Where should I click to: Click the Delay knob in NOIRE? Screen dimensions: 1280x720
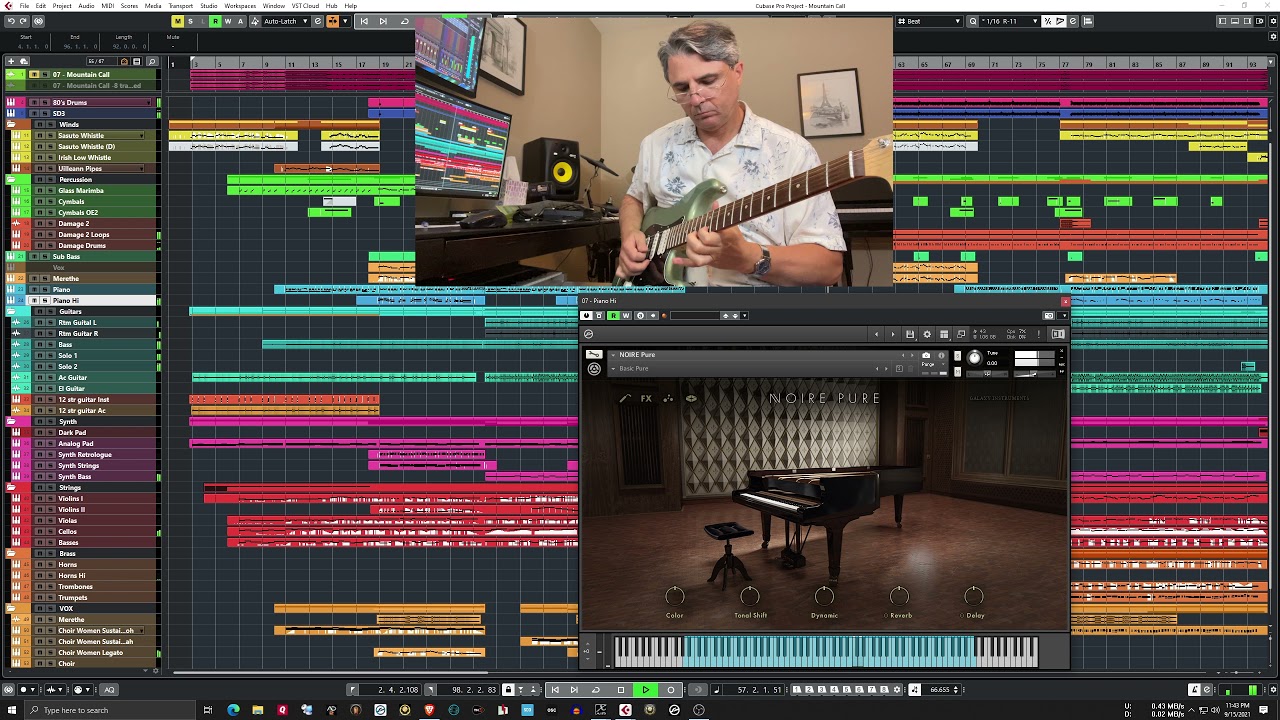click(x=974, y=596)
